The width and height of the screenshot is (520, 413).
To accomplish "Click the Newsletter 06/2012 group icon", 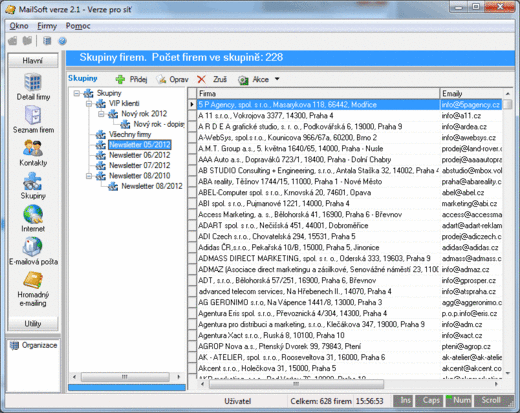I will [x=101, y=155].
